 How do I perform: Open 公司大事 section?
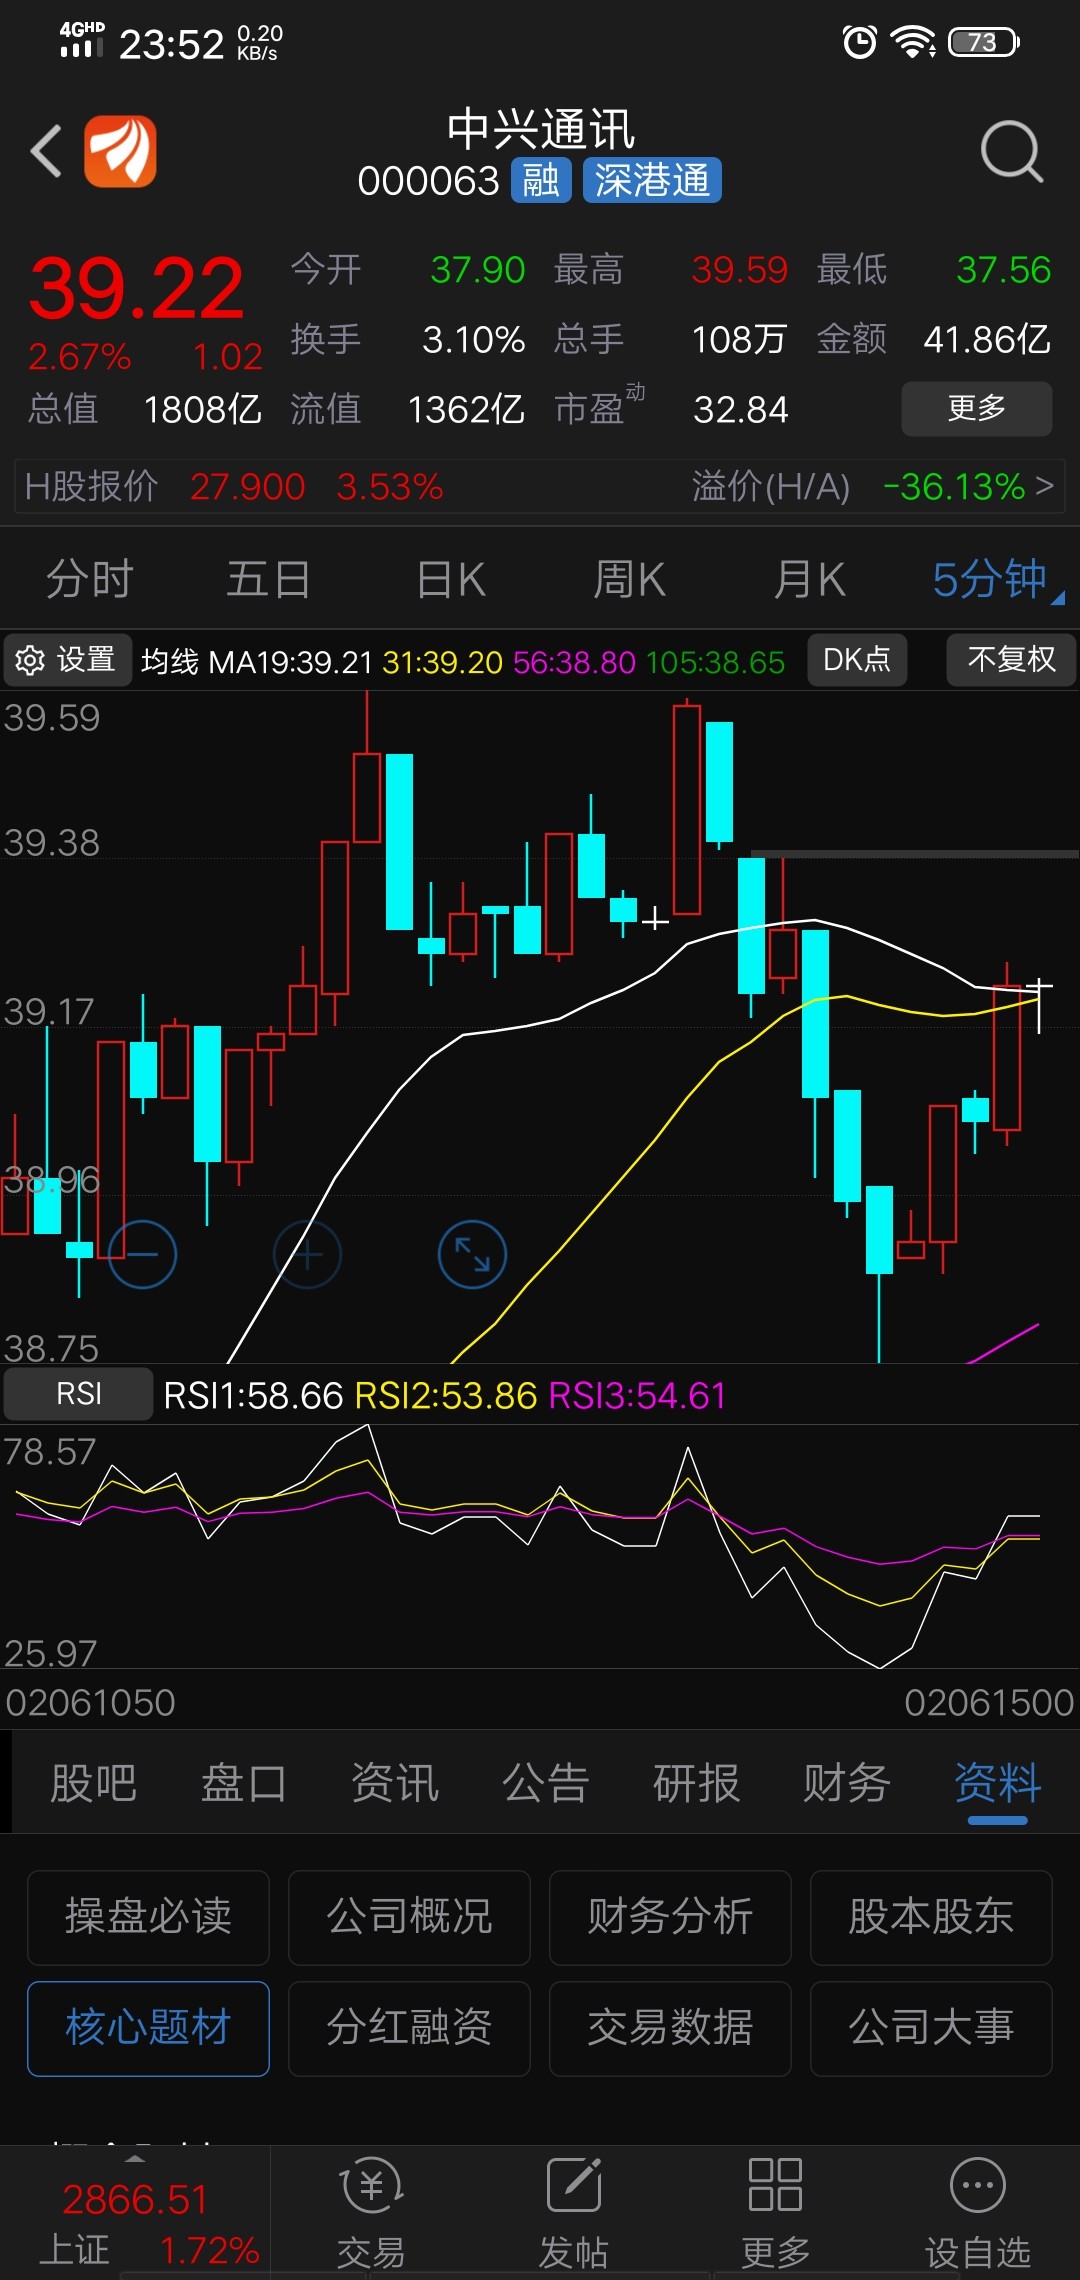pyautogui.click(x=931, y=2028)
